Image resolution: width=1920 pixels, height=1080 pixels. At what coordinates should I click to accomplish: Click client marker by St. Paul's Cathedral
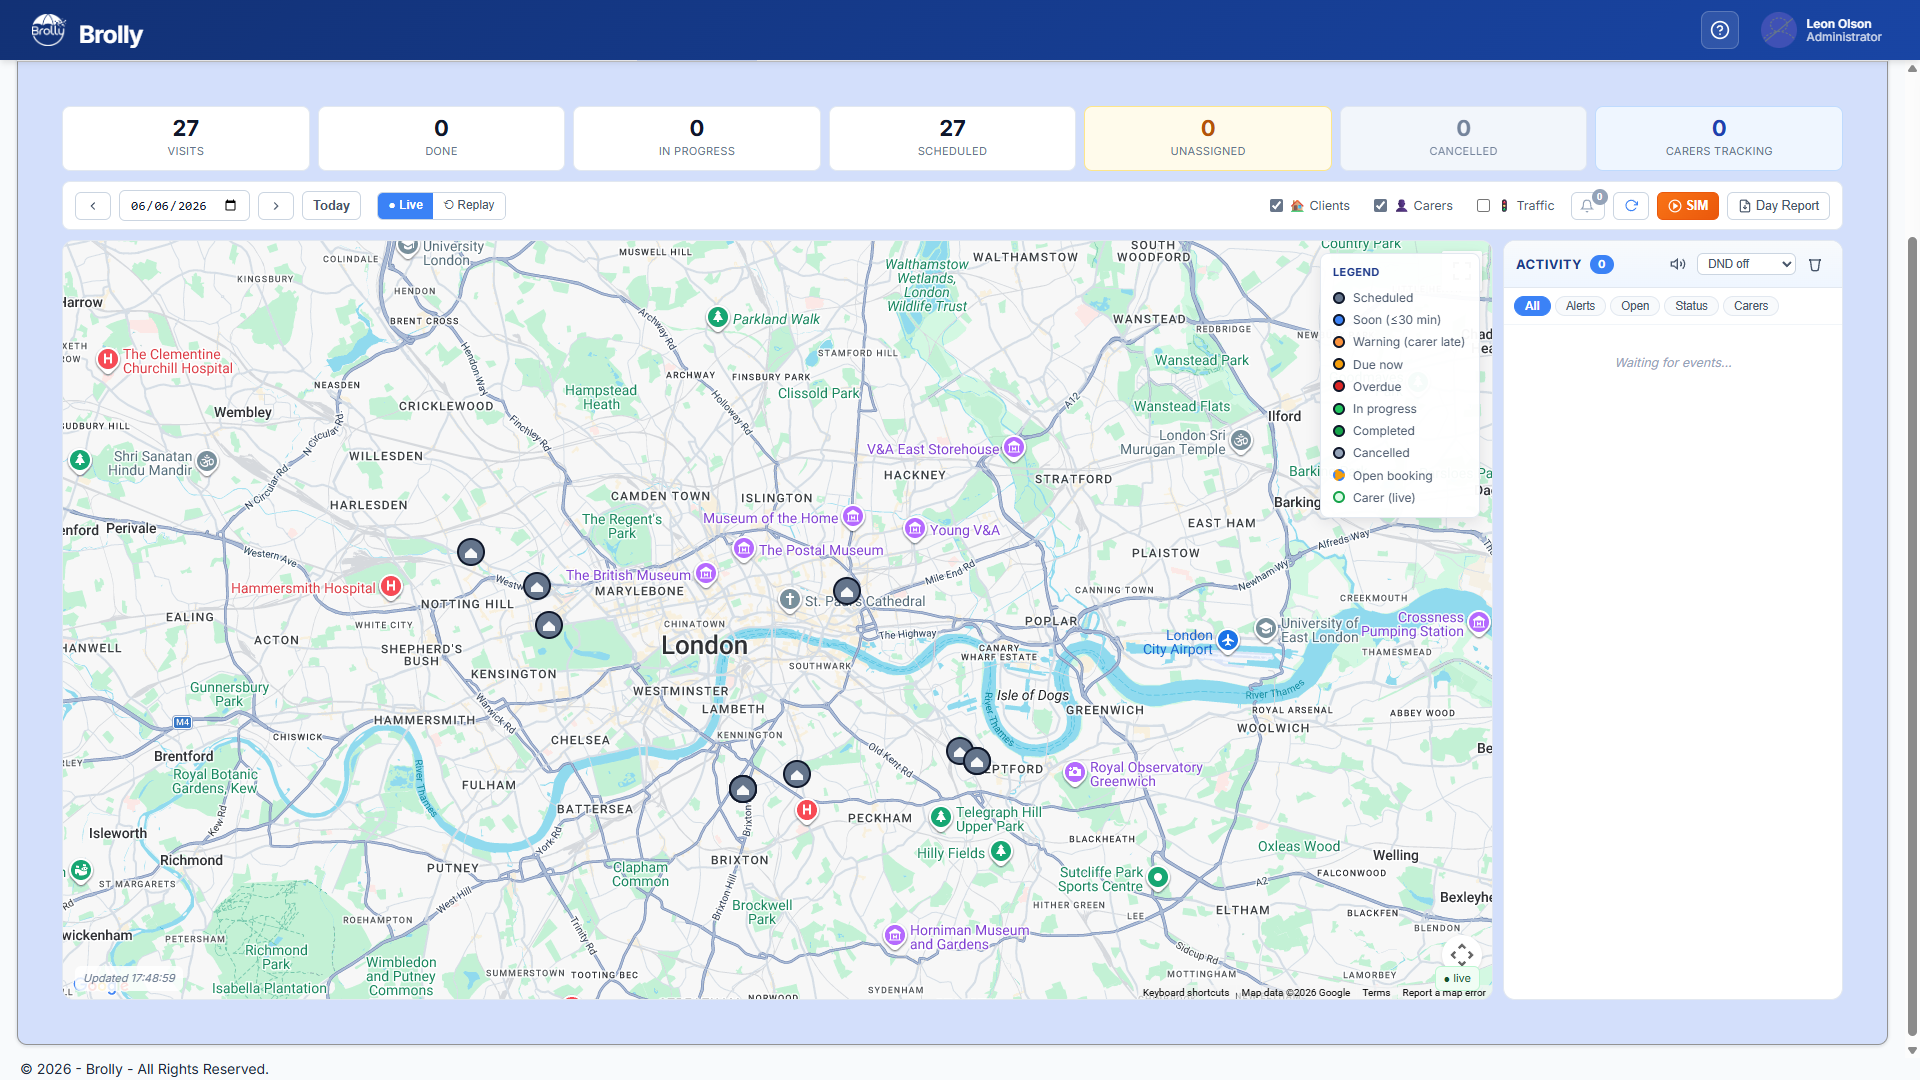847,591
